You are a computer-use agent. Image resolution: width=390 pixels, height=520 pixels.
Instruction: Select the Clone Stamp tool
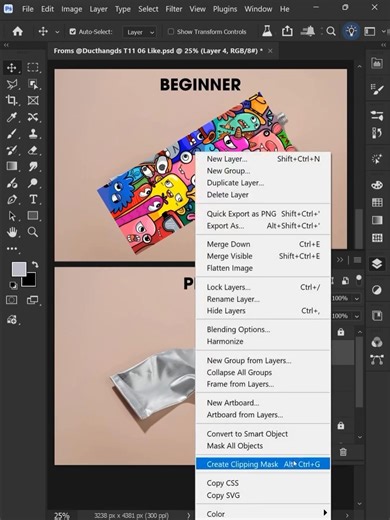(33, 134)
